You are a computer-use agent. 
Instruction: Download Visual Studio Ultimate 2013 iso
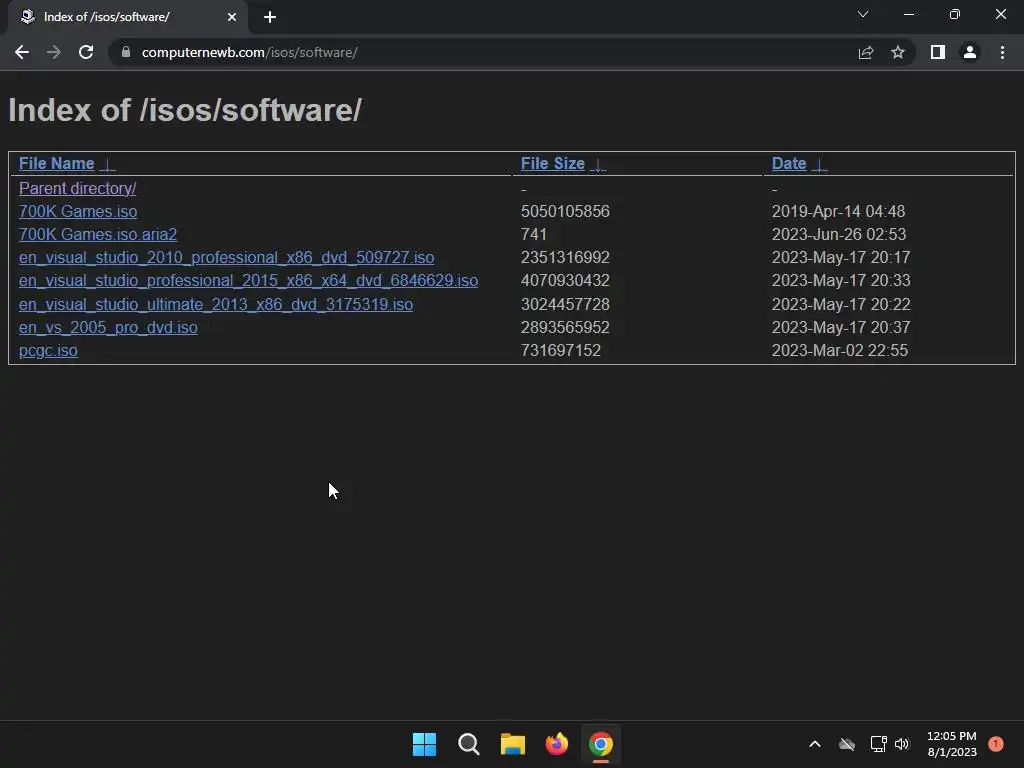click(216, 304)
